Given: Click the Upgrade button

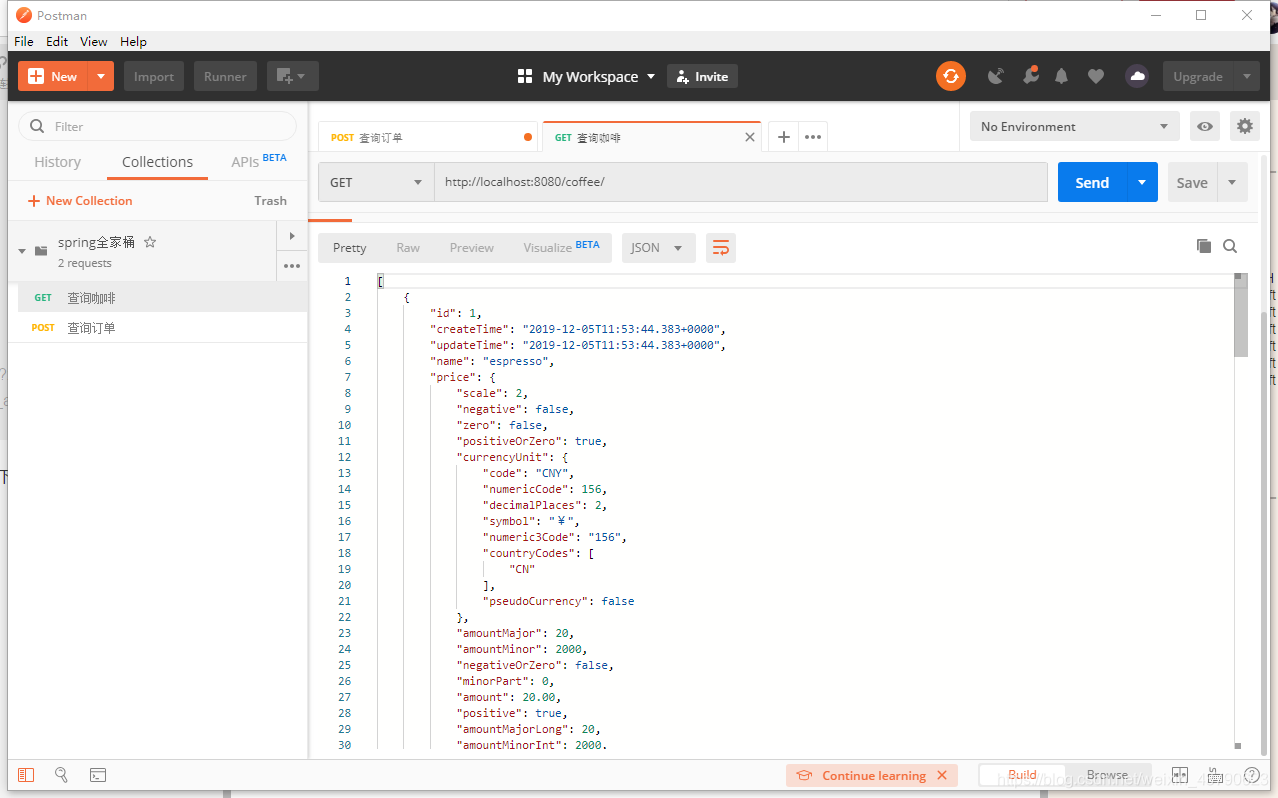Looking at the screenshot, I should [x=1198, y=76].
